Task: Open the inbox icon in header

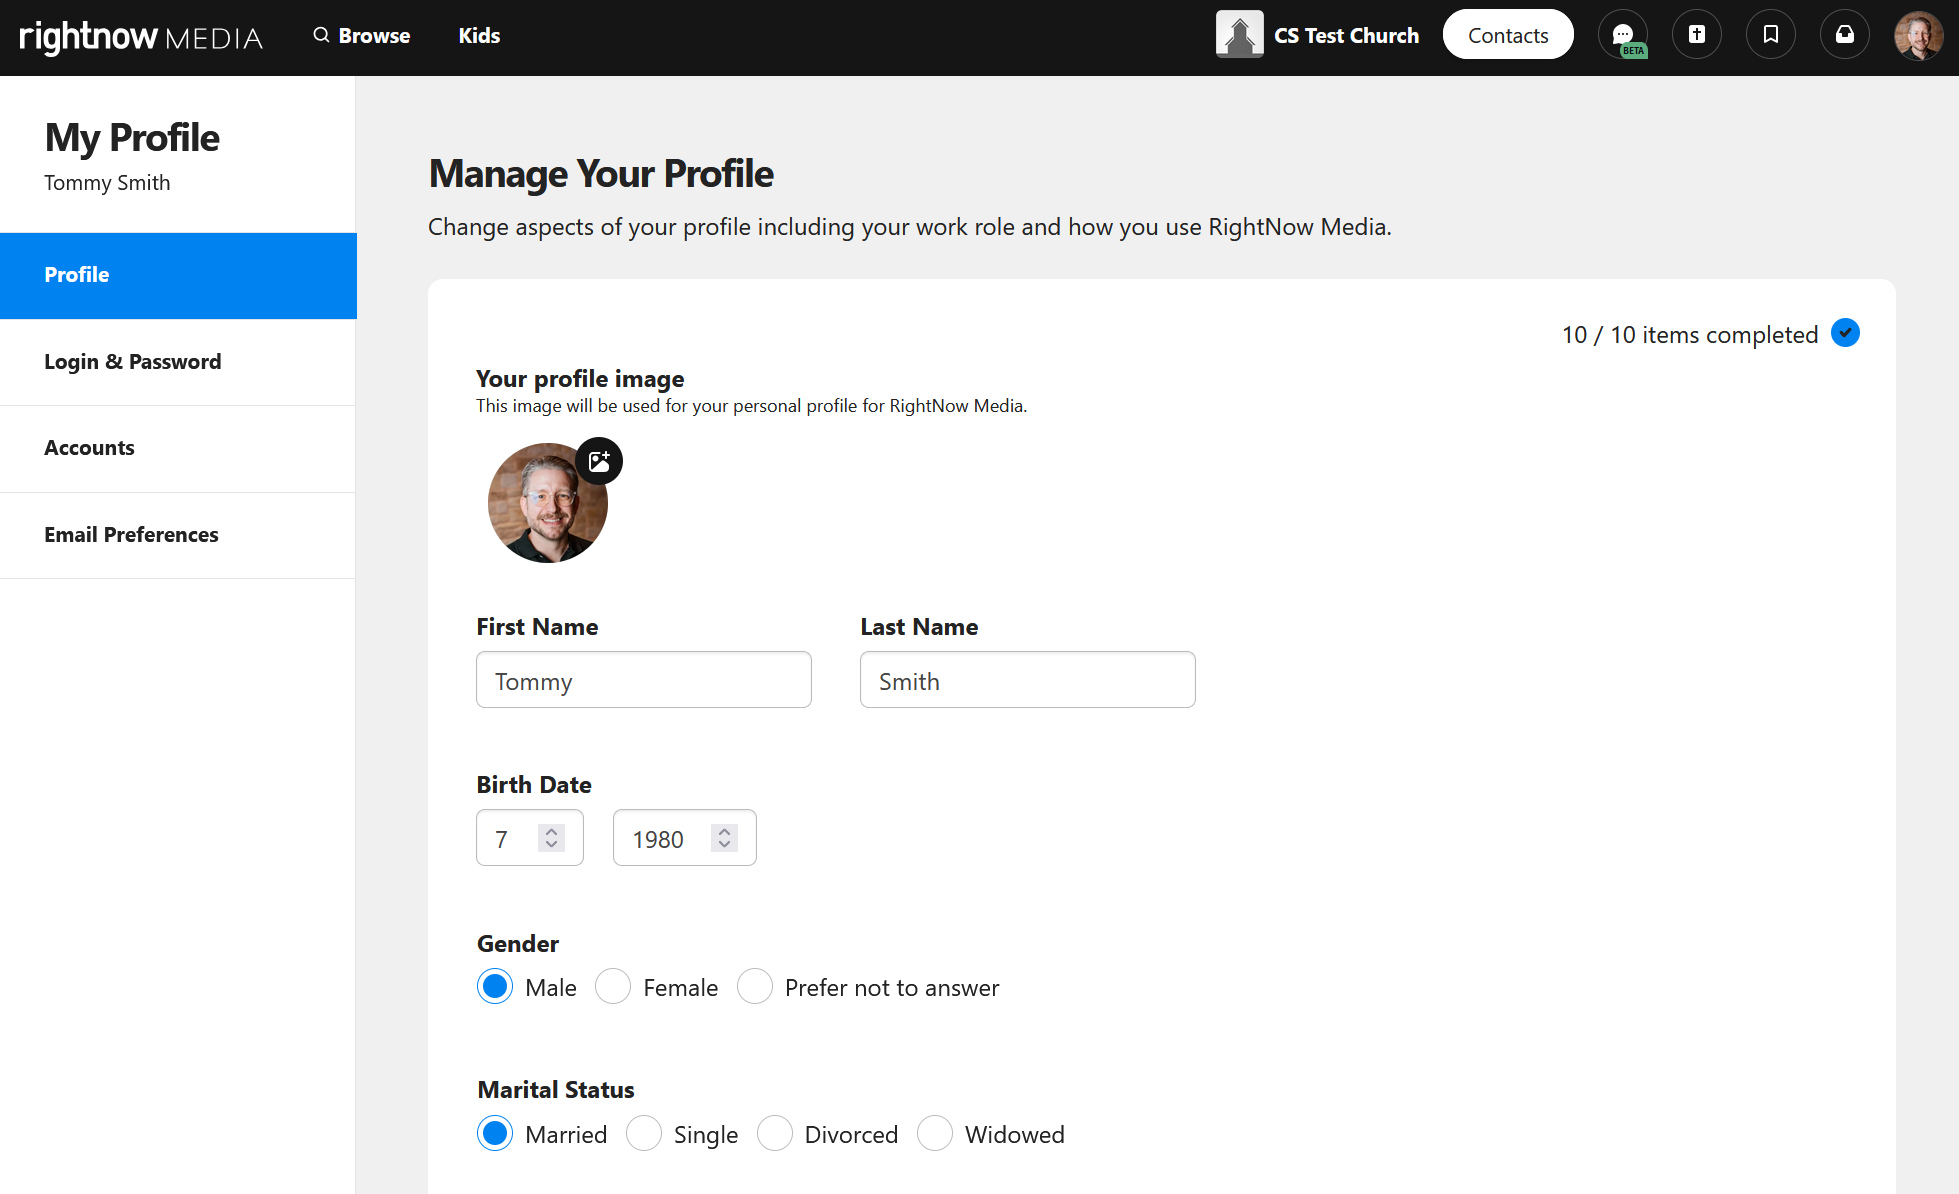Action: click(1845, 35)
